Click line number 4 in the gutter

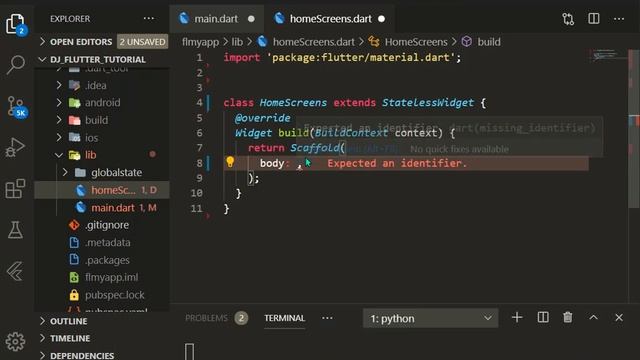click(199, 102)
